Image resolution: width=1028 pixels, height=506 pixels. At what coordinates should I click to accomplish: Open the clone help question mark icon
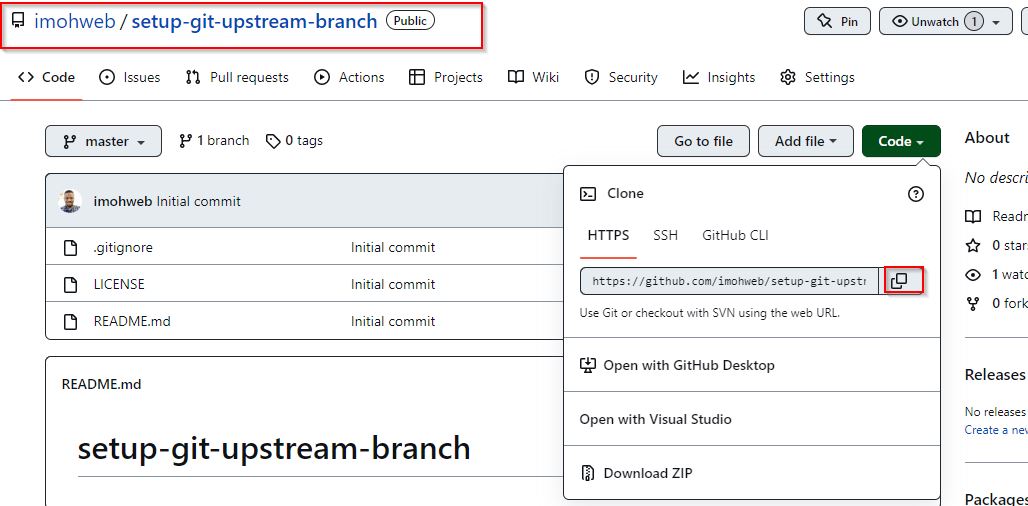tap(915, 193)
